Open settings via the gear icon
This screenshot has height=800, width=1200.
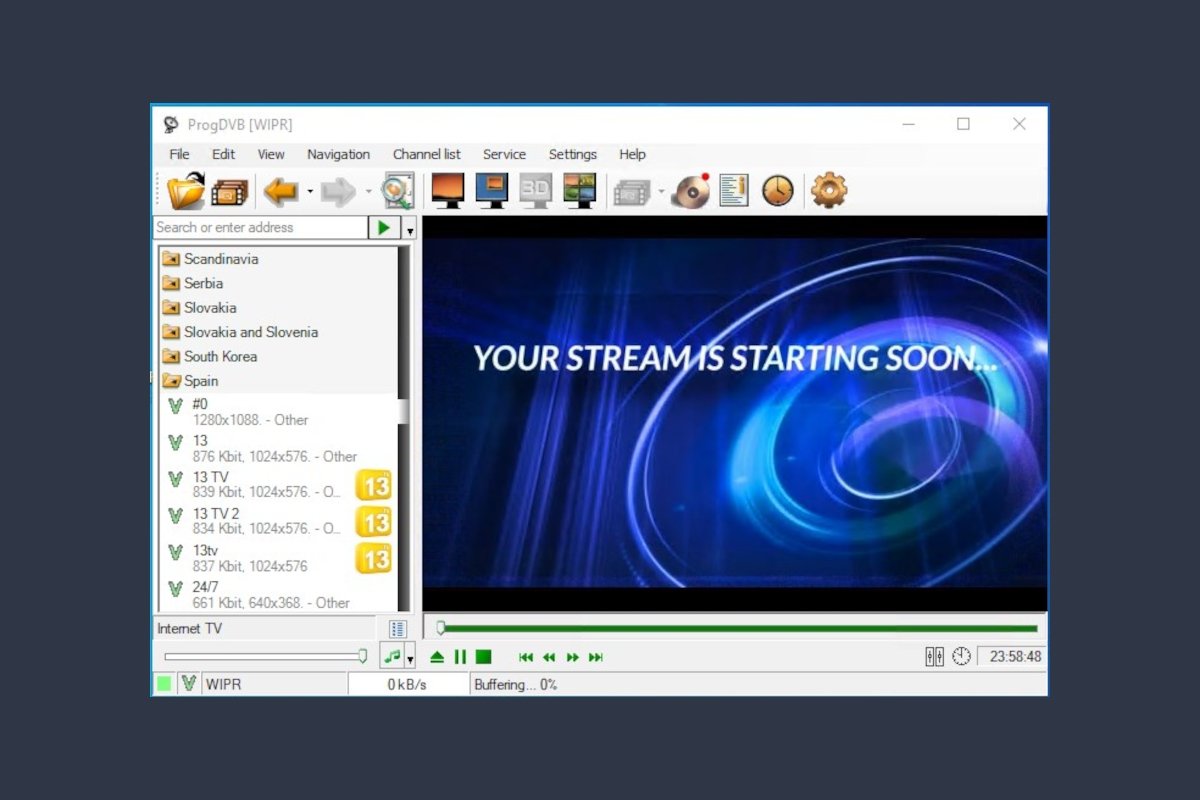(829, 190)
